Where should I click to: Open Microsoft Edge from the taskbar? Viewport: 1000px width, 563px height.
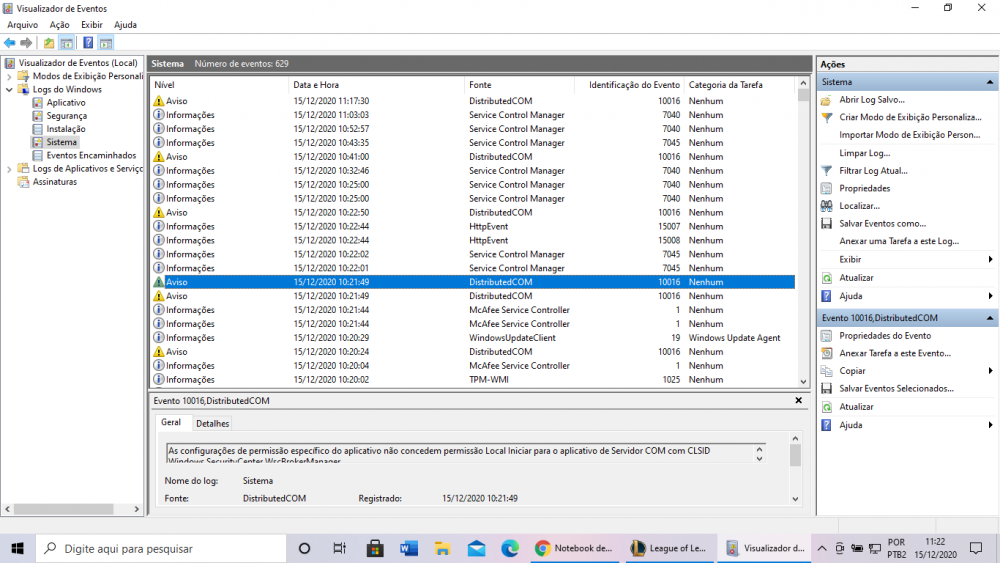pyautogui.click(x=509, y=548)
